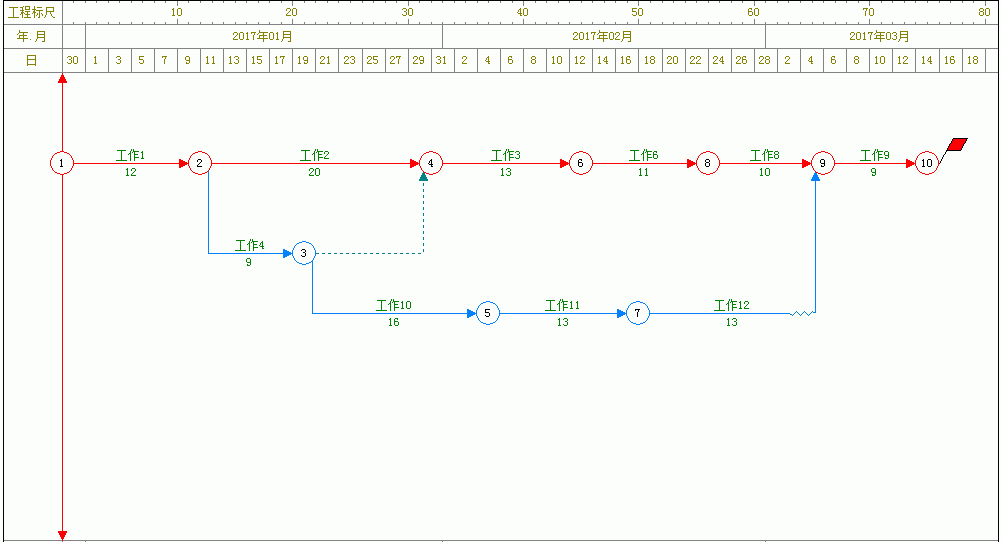This screenshot has width=1001, height=542.
Task: Click the 工作12 activity label
Action: point(732,305)
